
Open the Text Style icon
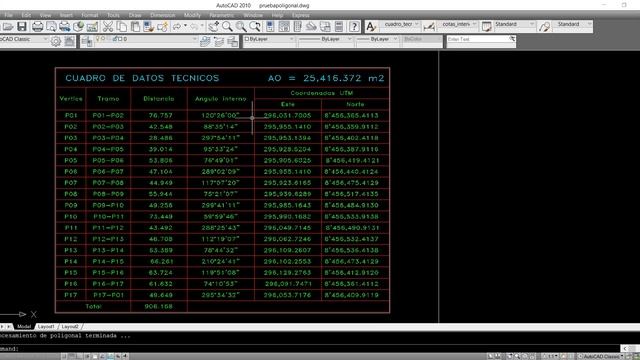point(371,27)
